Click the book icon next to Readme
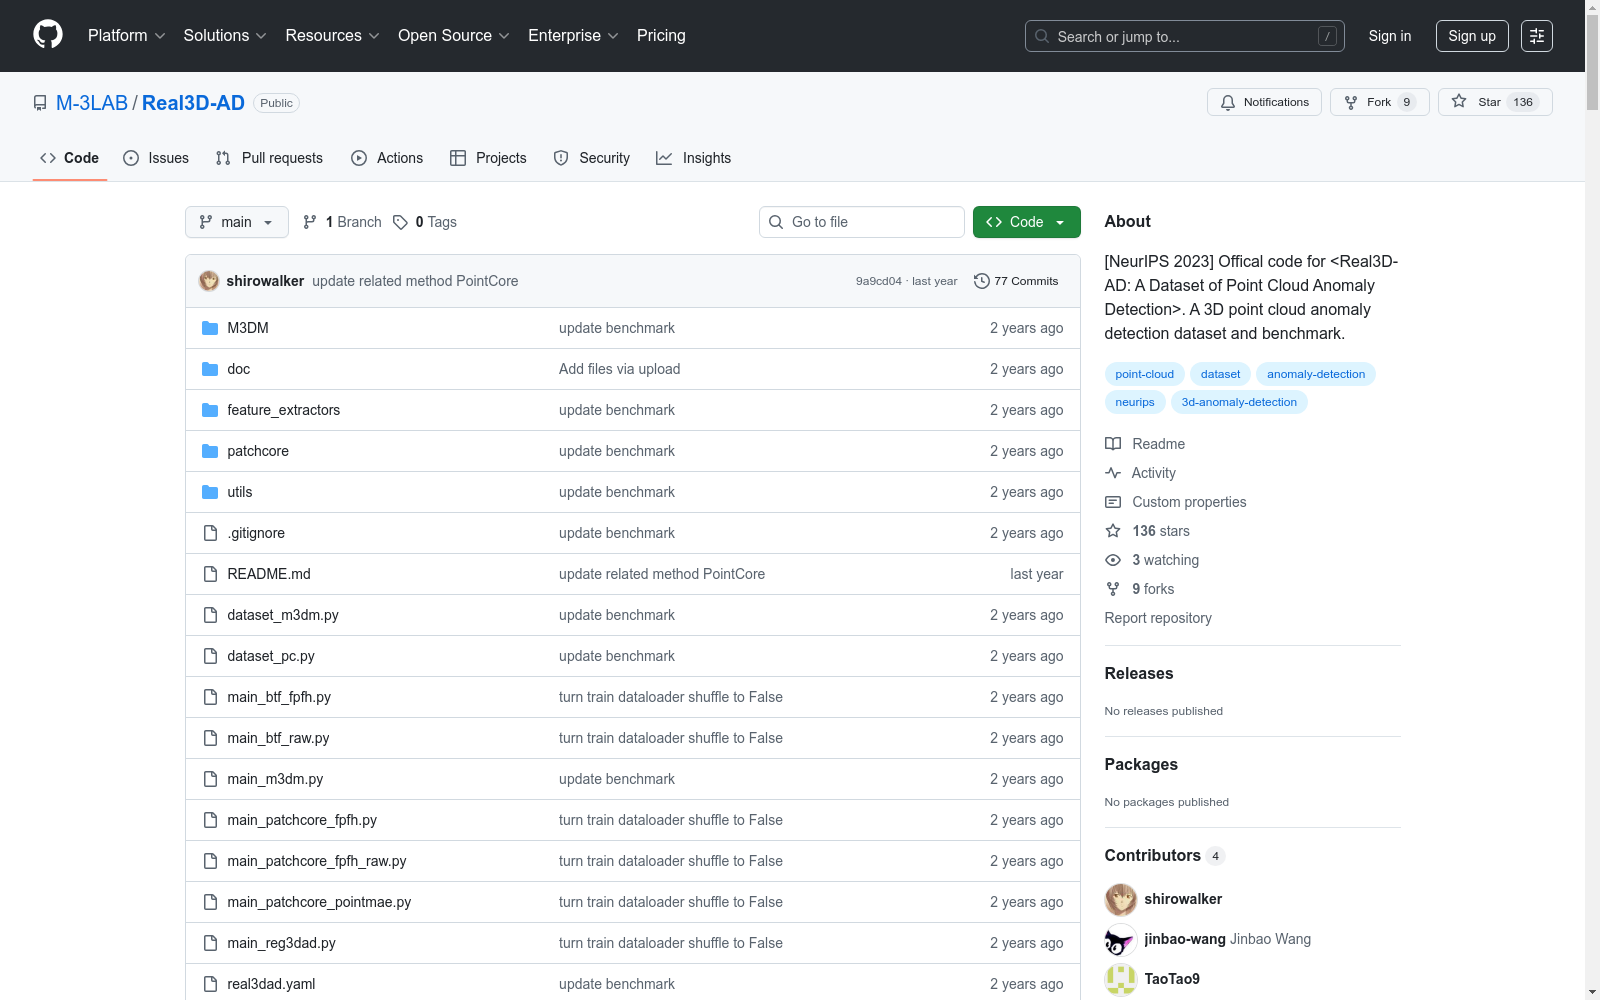 pyautogui.click(x=1113, y=444)
